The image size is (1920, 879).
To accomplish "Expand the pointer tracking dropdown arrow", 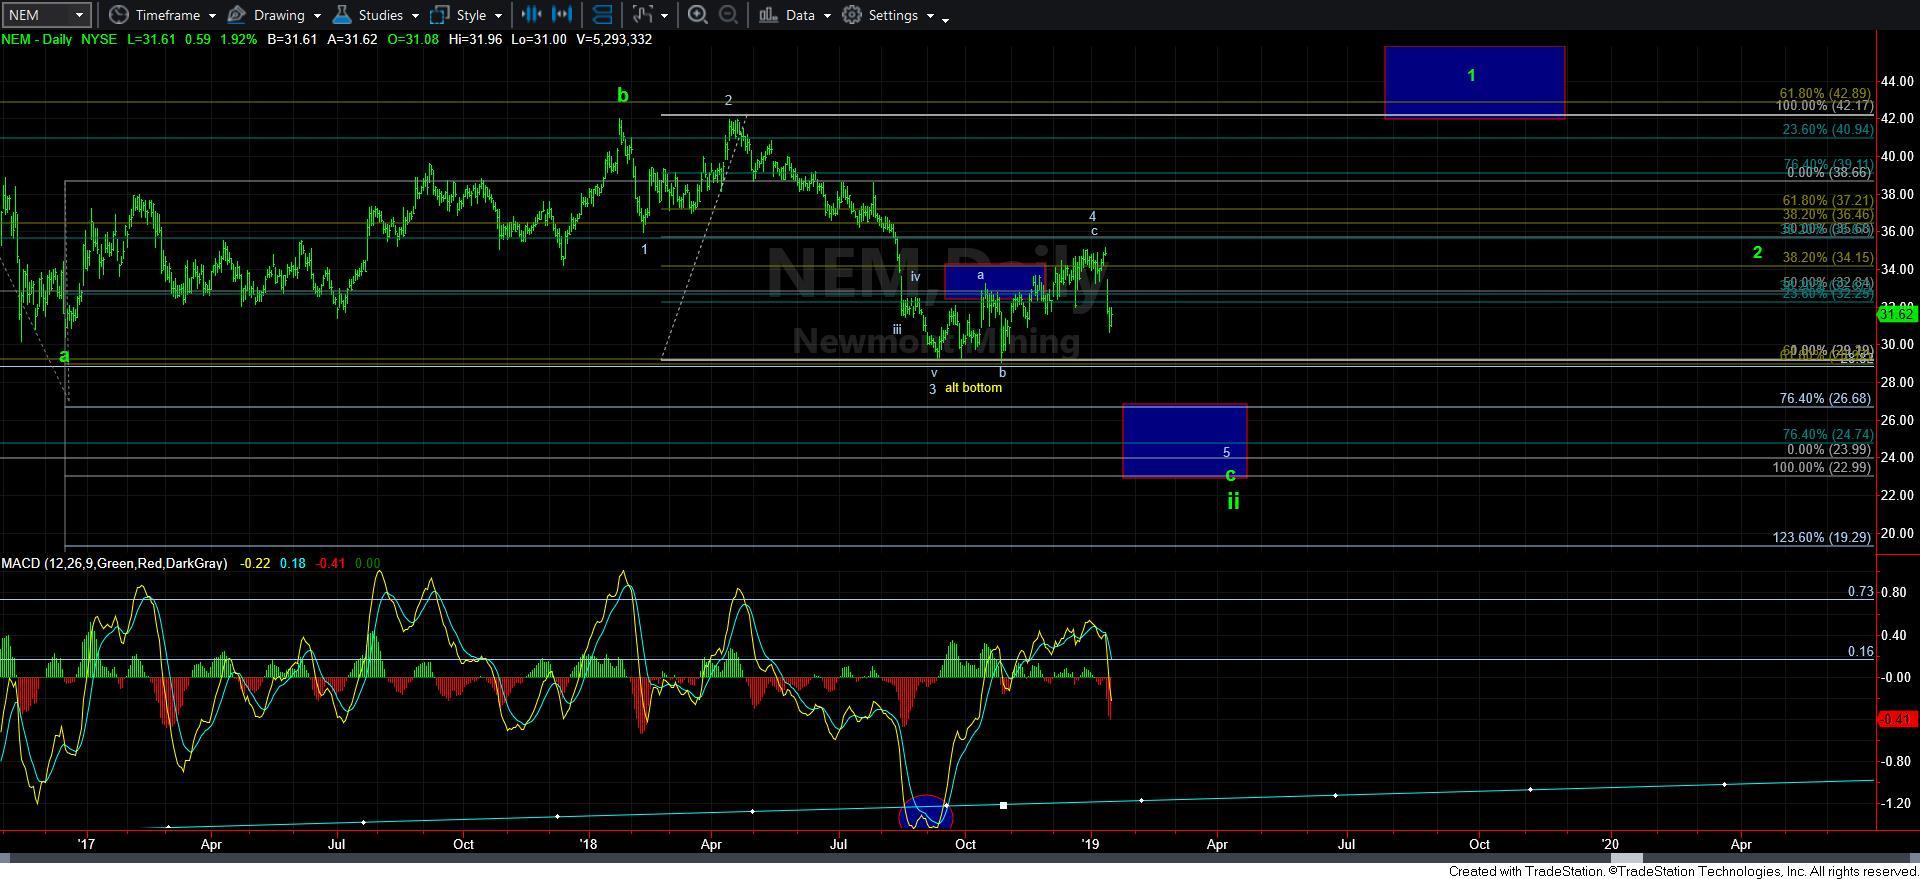I will pyautogui.click(x=664, y=16).
